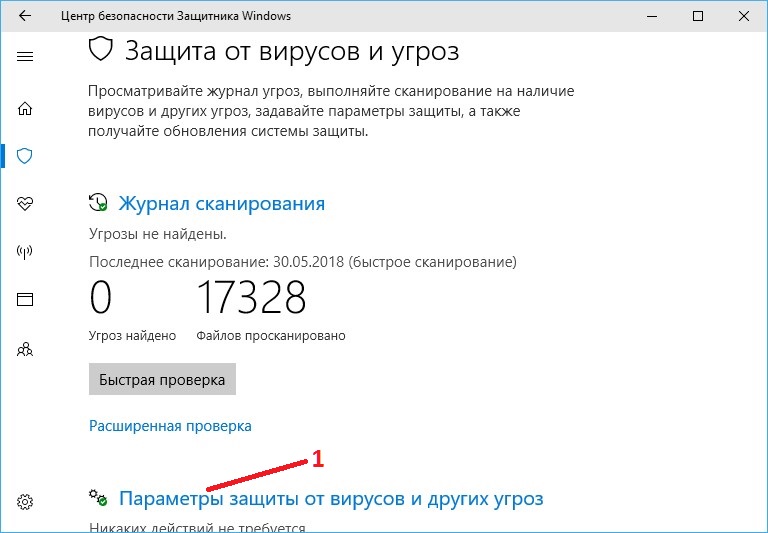Select the virus protection shield sidebar icon
Screen dimensions: 768x533
point(24,156)
